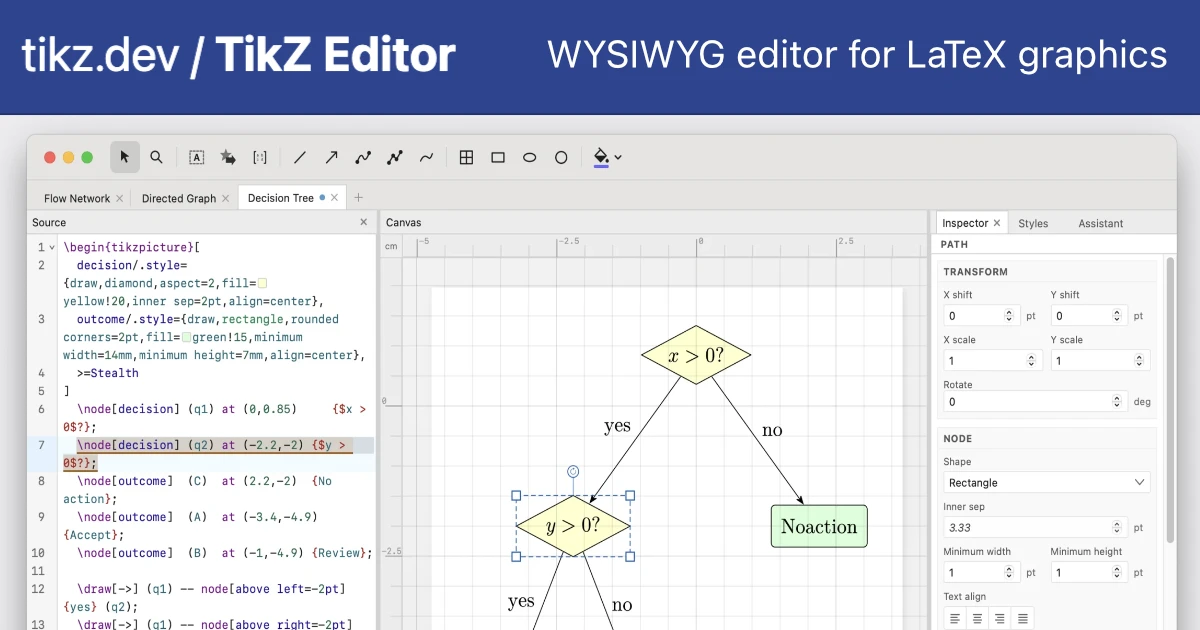Click source line 7 with node q2
The width and height of the screenshot is (1200, 630).
[219, 454]
